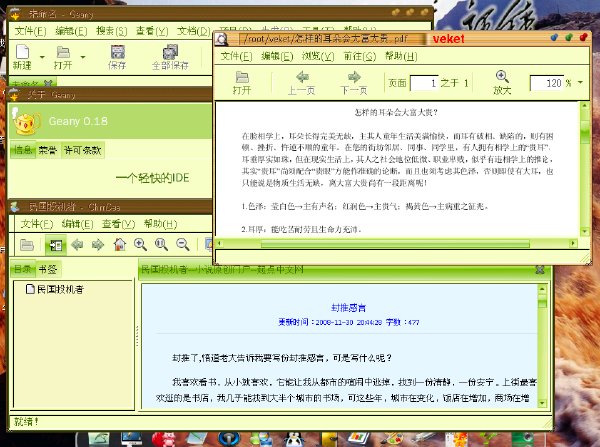This screenshot has height=447, width=600.
Task: Open Geany's Search (搜索) menu
Action: pyautogui.click(x=111, y=31)
